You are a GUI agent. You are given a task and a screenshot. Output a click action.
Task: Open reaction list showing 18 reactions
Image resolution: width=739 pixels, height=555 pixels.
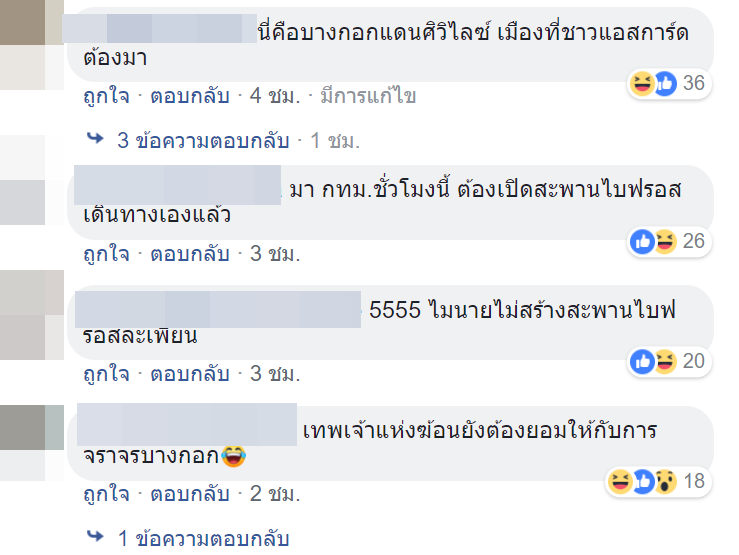(658, 482)
